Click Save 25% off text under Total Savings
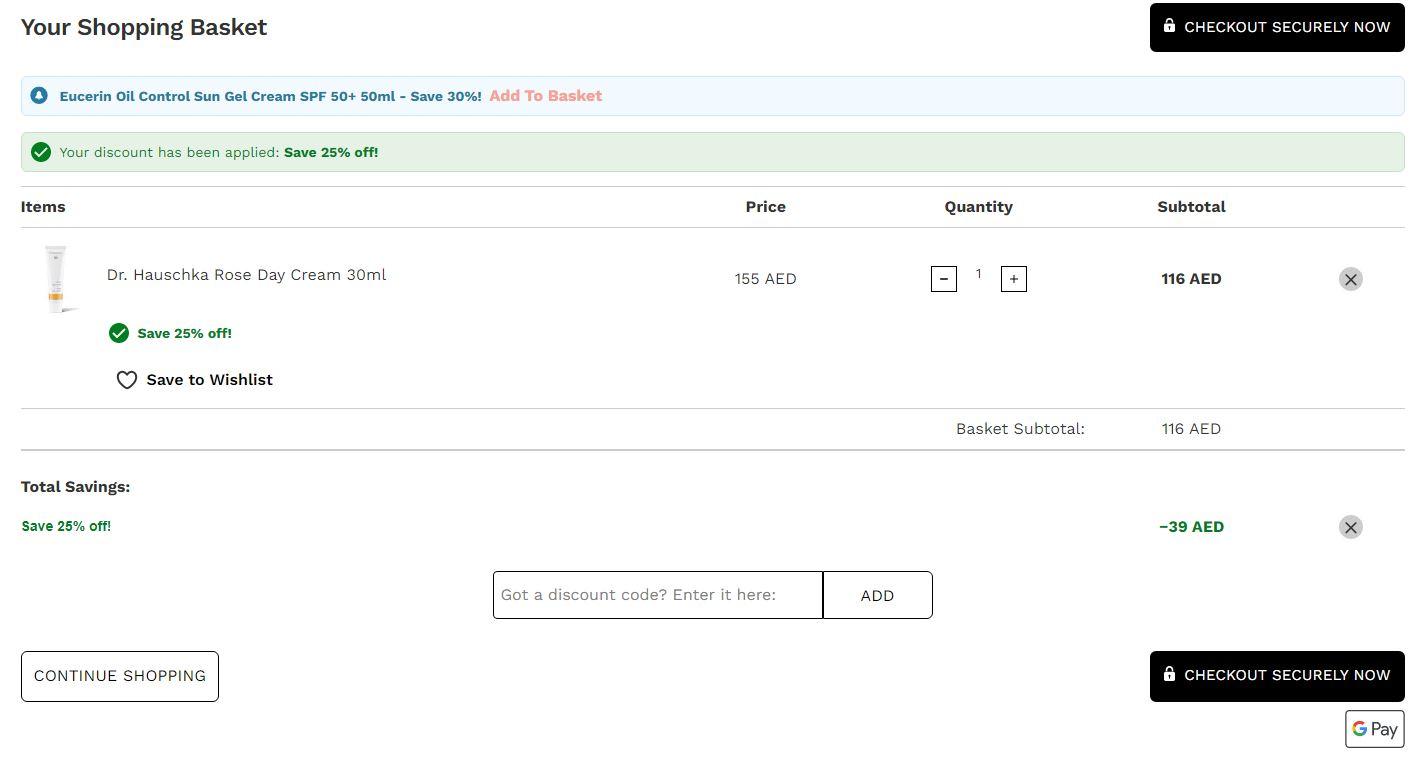Image resolution: width=1421 pixels, height=774 pixels. pyautogui.click(x=66, y=526)
